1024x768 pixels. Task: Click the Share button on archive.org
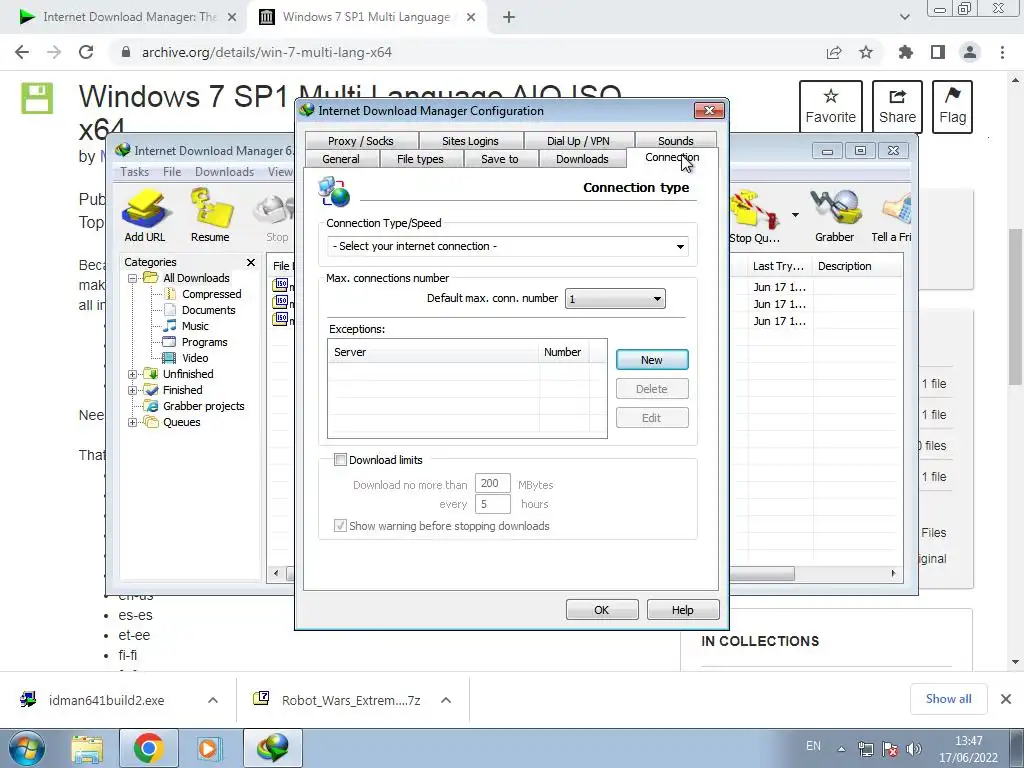pyautogui.click(x=897, y=107)
